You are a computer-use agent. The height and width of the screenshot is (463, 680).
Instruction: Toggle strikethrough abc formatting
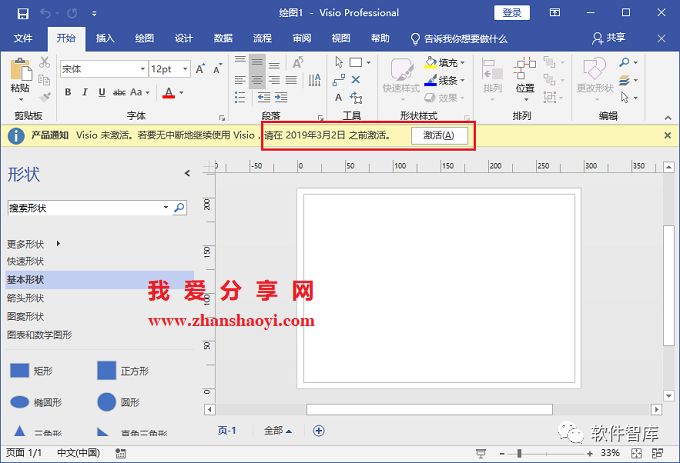click(119, 92)
